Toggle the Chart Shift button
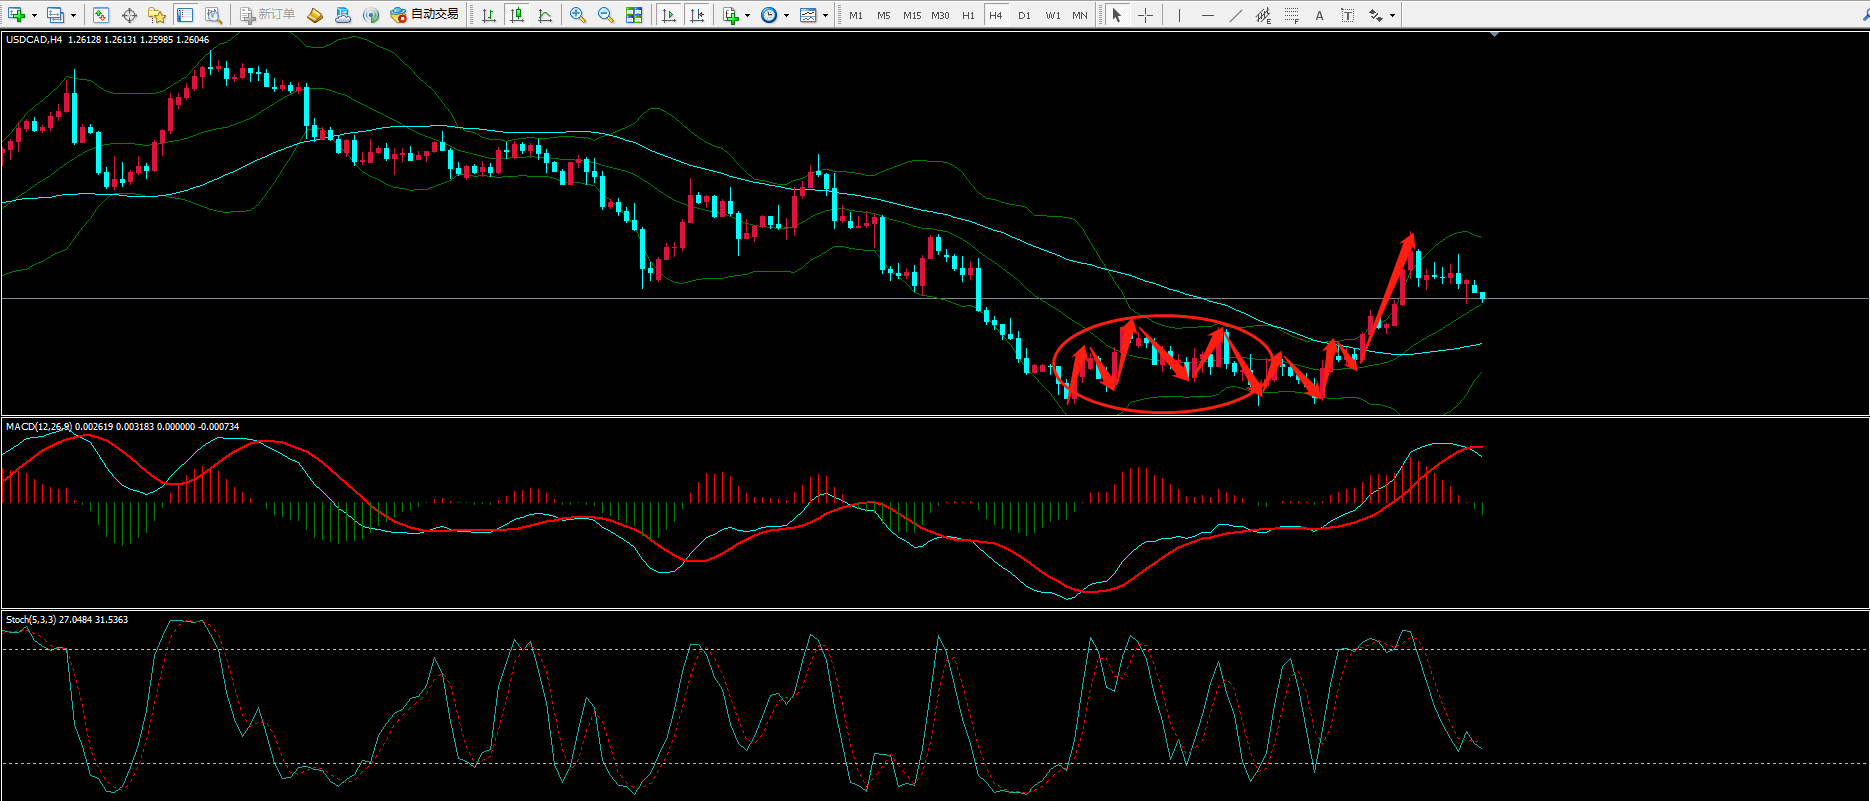 coord(697,15)
